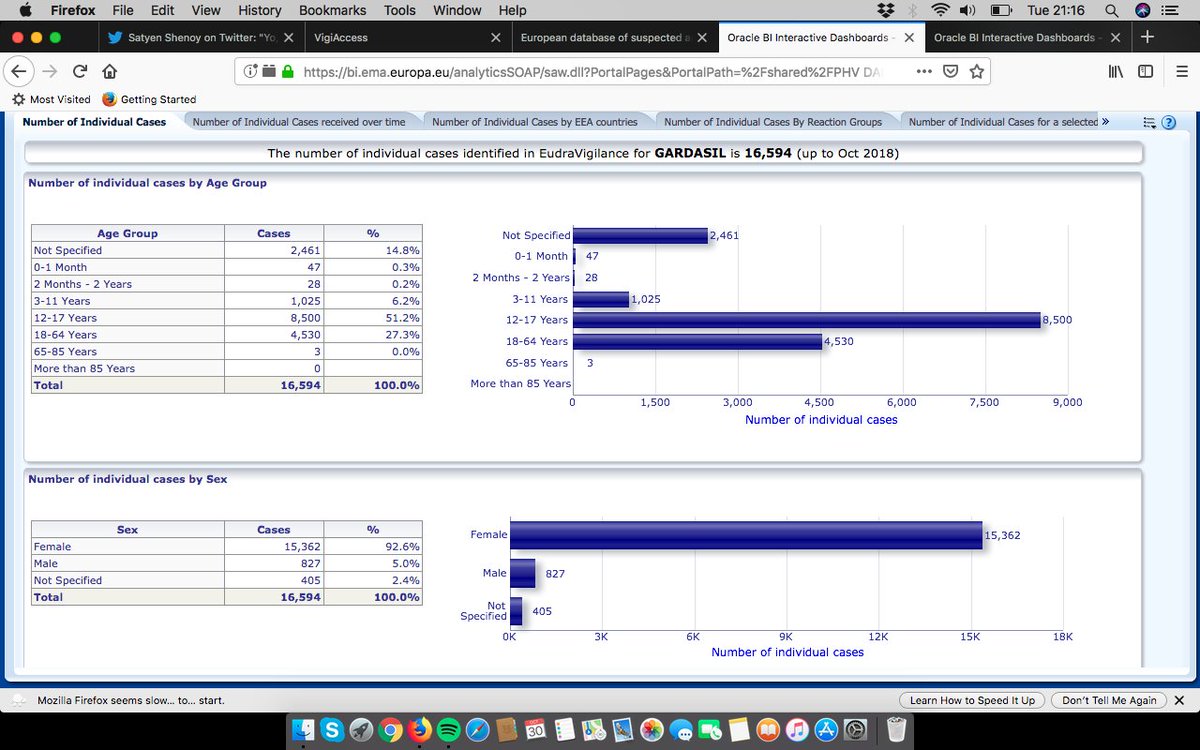This screenshot has width=1200, height=750.
Task: Select the 92.6% Female percentage cell
Action: pos(372,547)
